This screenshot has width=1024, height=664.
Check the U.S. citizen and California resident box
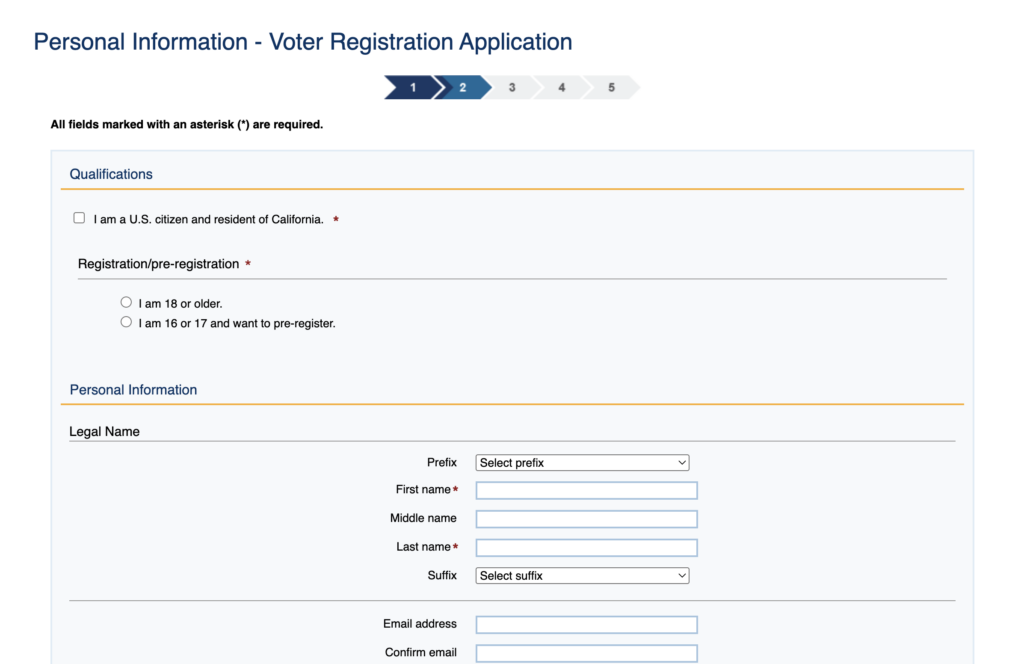tap(79, 218)
